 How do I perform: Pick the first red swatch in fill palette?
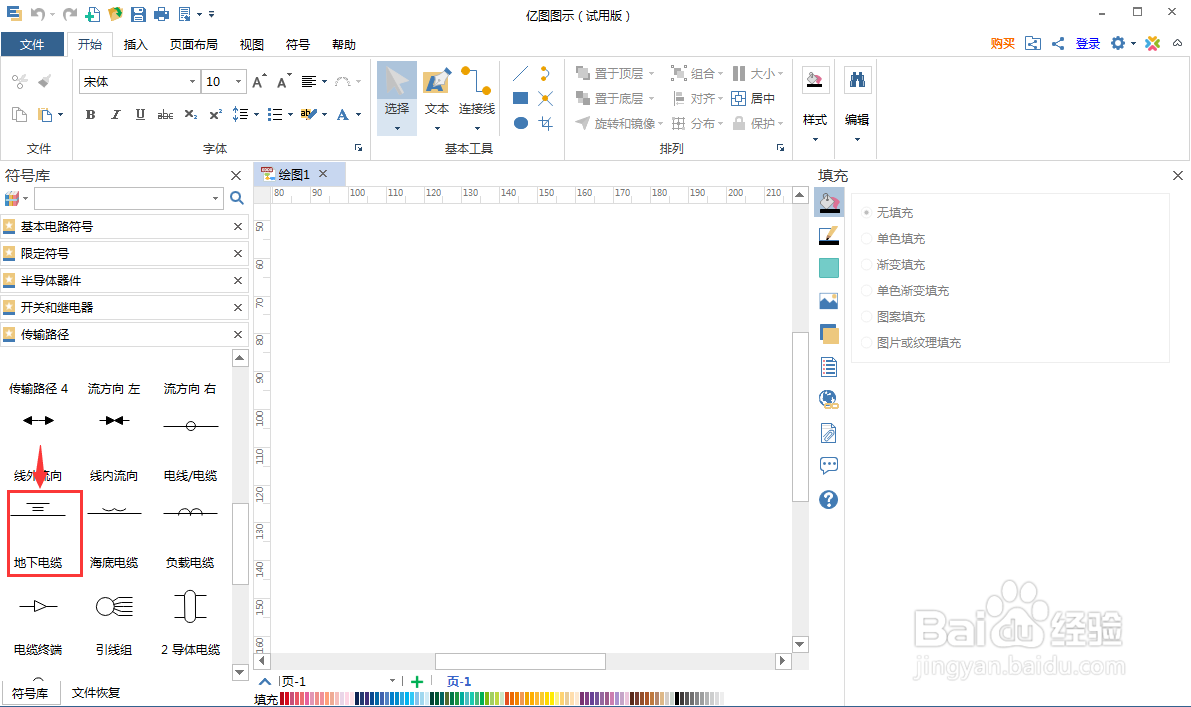[x=284, y=698]
